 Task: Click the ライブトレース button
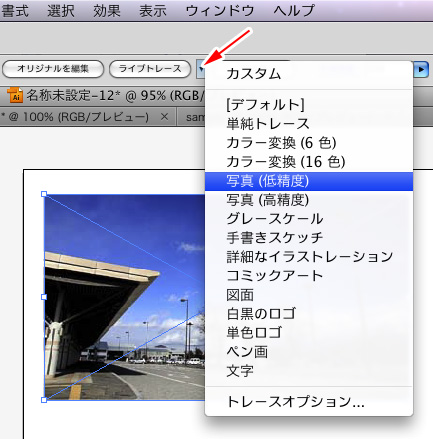coord(150,69)
